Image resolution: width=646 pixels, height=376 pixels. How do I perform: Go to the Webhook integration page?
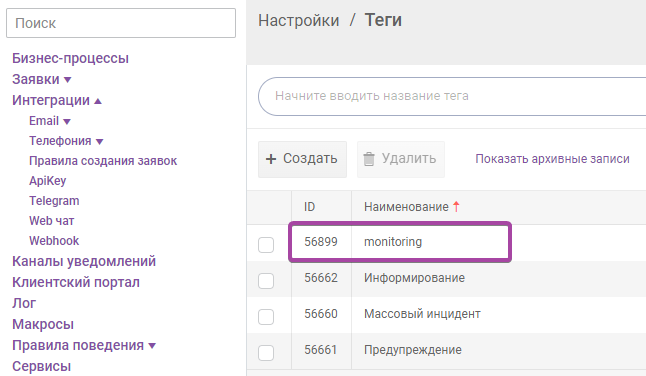pyautogui.click(x=54, y=241)
